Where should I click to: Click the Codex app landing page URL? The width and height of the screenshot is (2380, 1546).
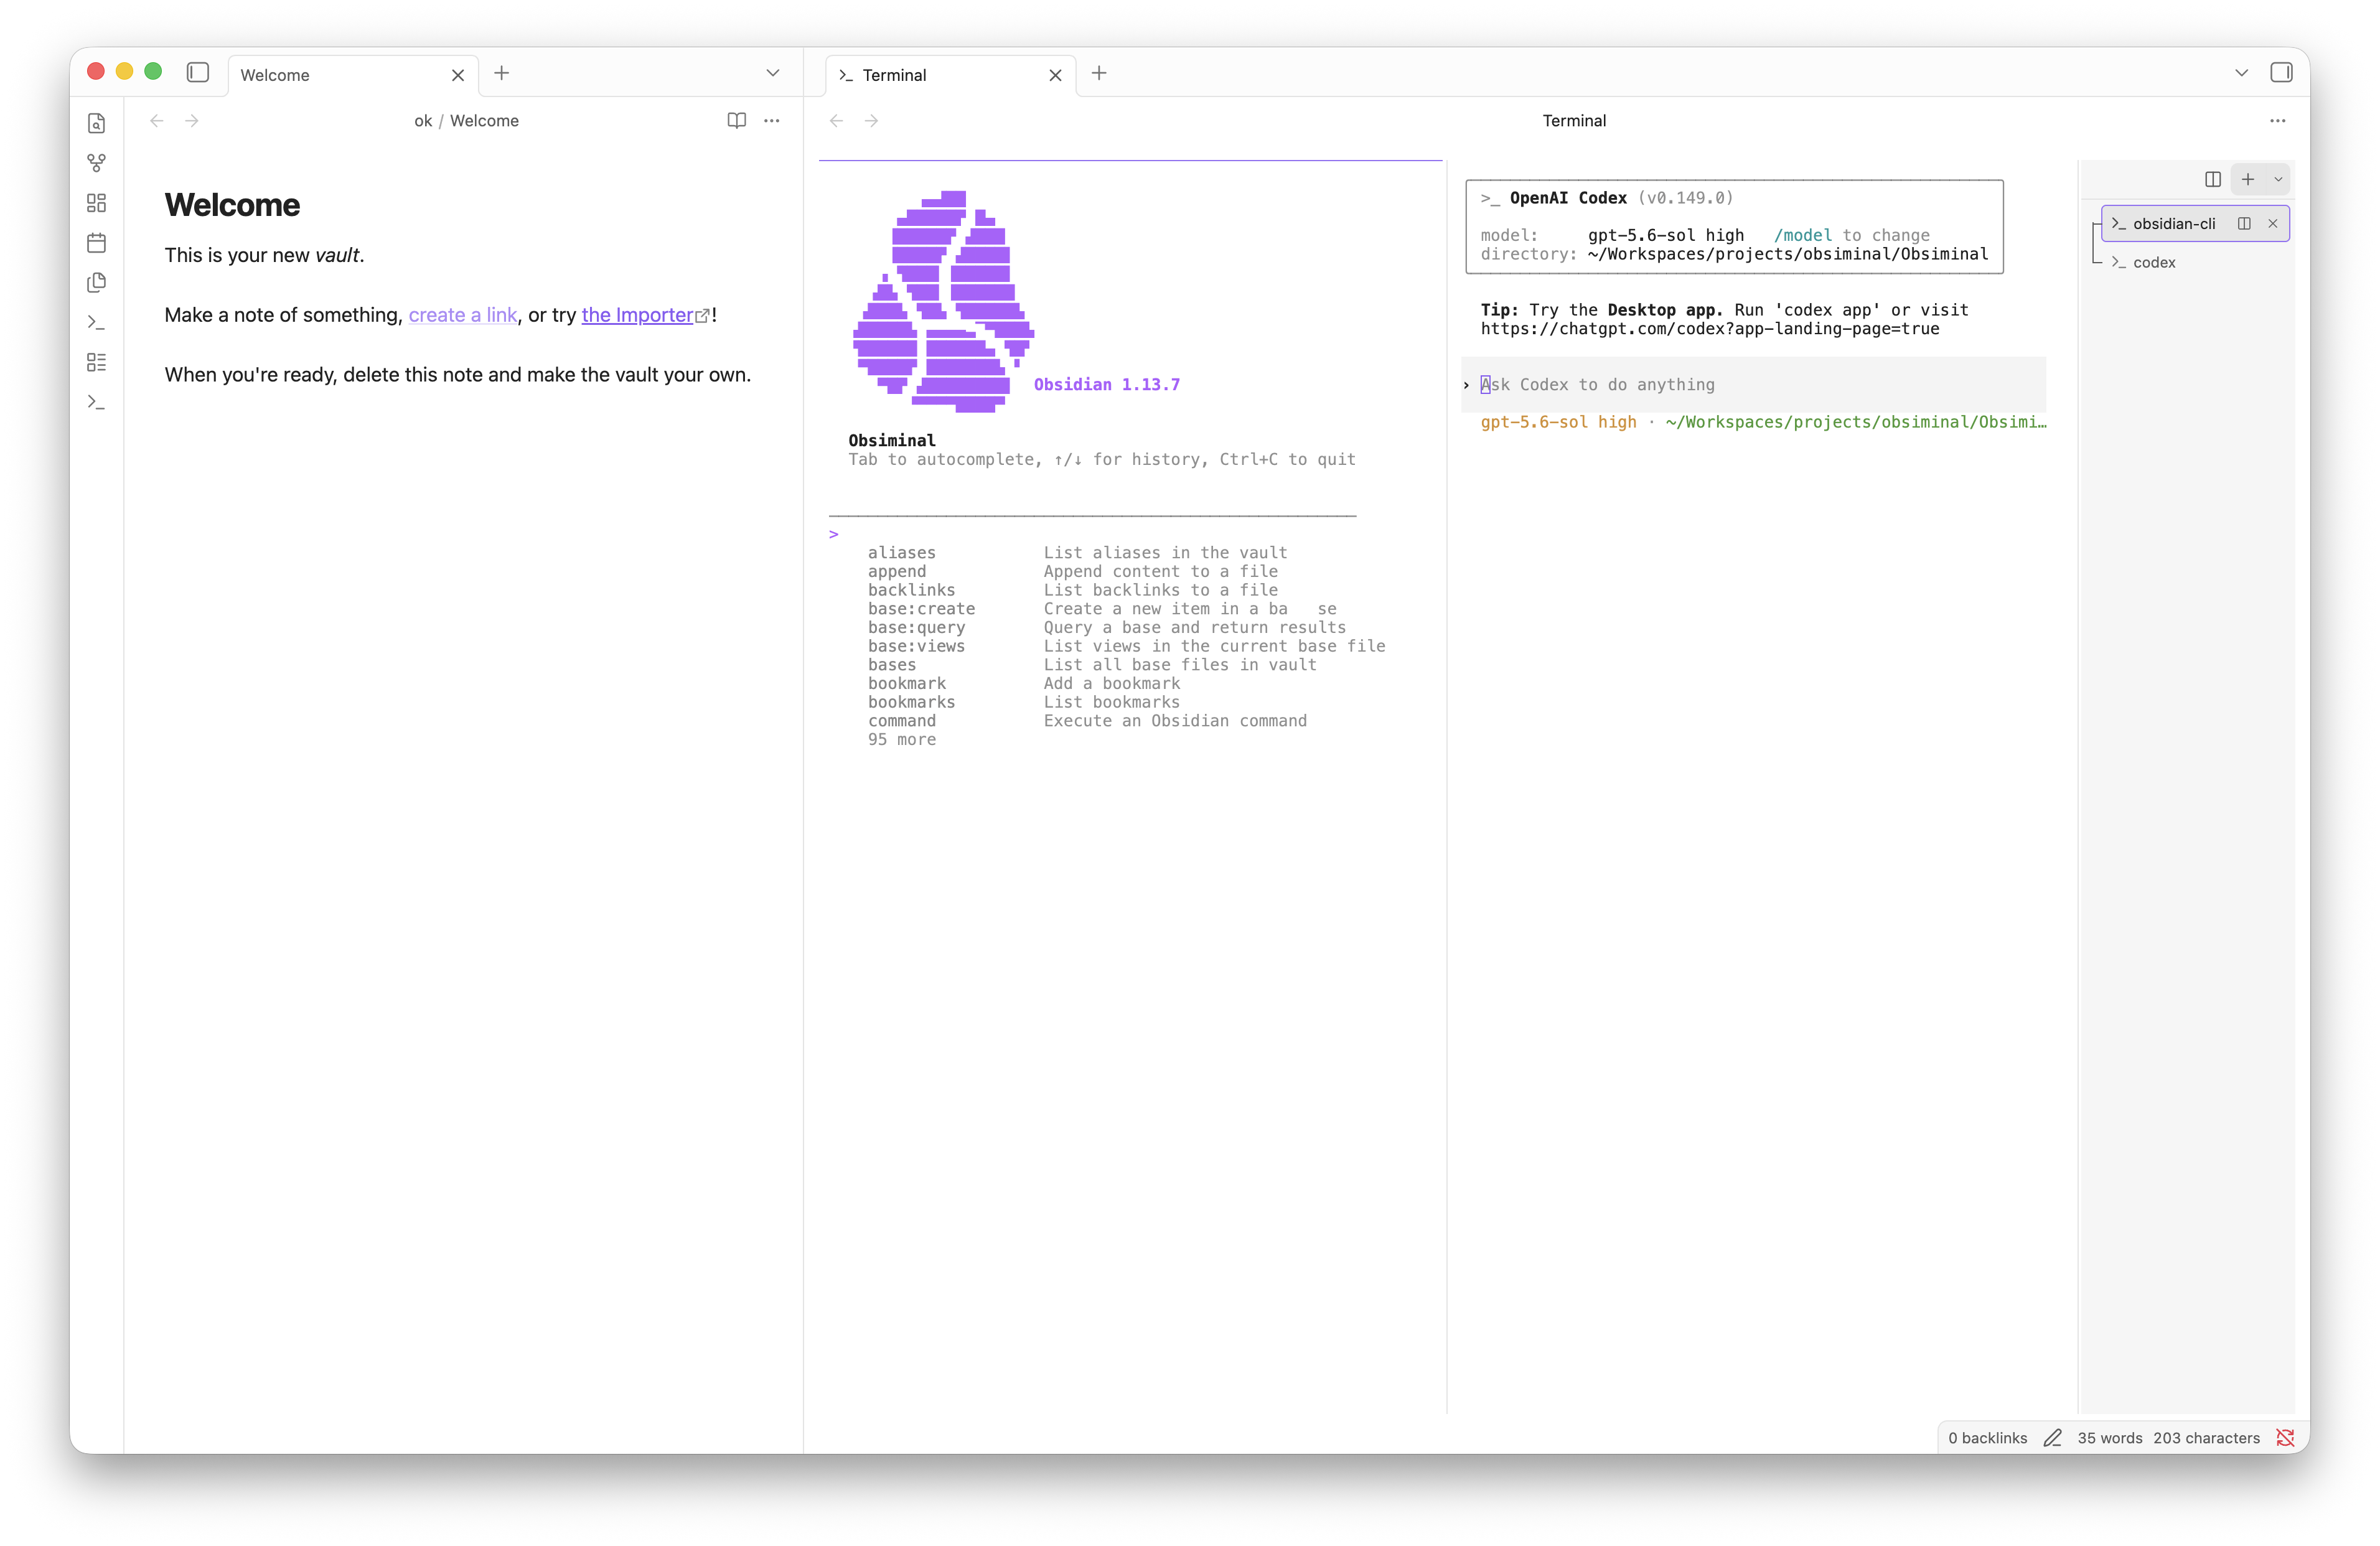tap(1709, 329)
